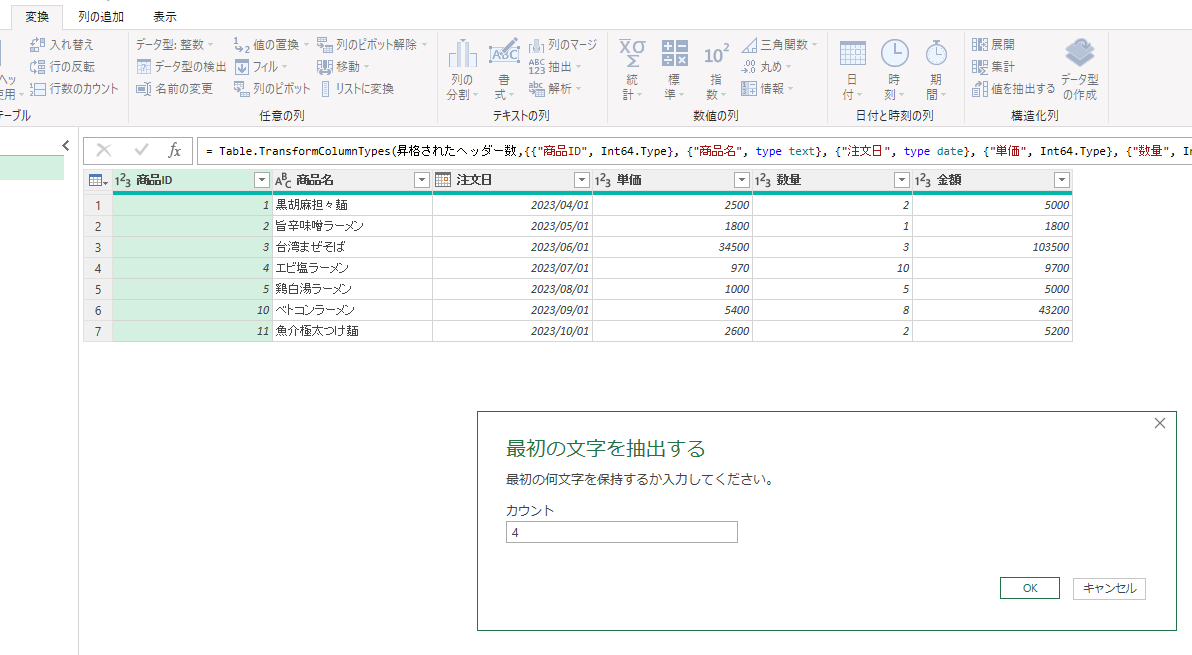This screenshot has width=1192, height=655.
Task: Open the 表示 ribbon tab
Action: click(164, 16)
